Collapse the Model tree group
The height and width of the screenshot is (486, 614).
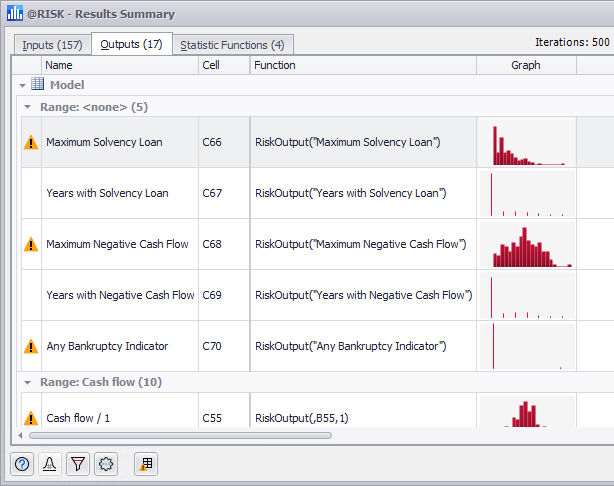[x=22, y=86]
